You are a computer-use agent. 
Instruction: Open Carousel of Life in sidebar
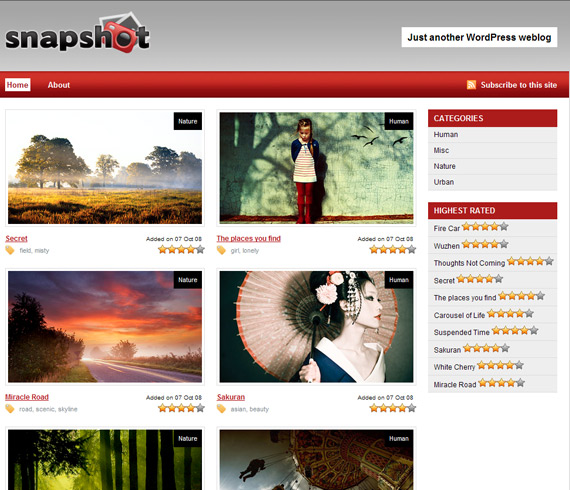459,315
